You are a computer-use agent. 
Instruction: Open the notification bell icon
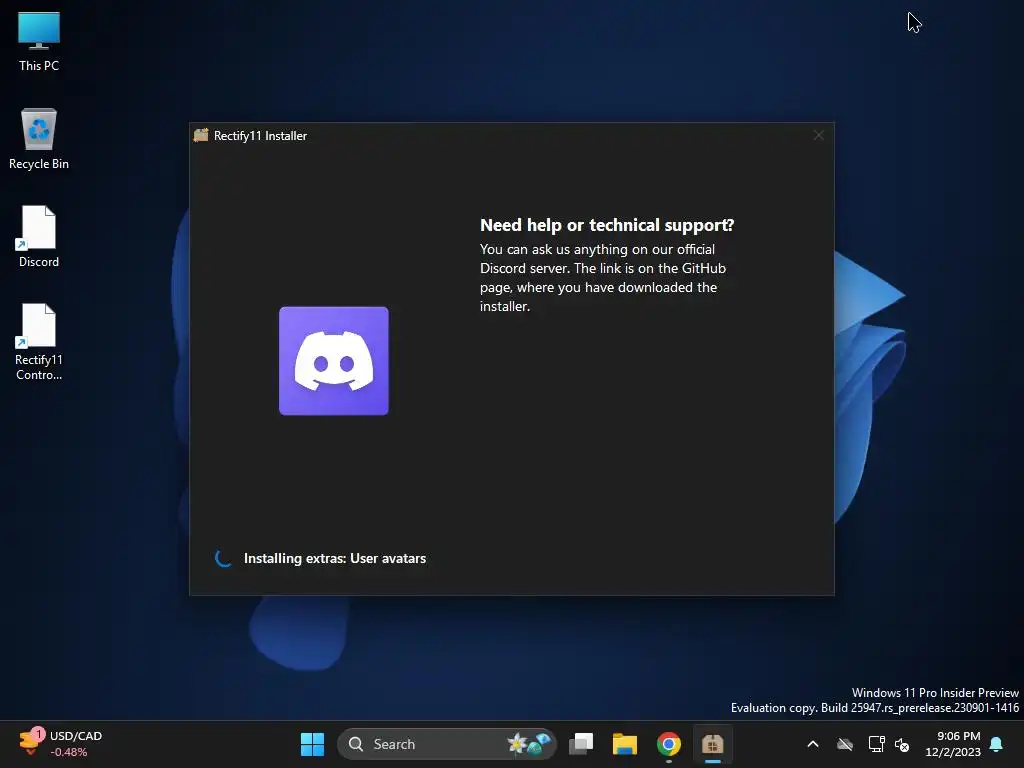[x=997, y=744]
